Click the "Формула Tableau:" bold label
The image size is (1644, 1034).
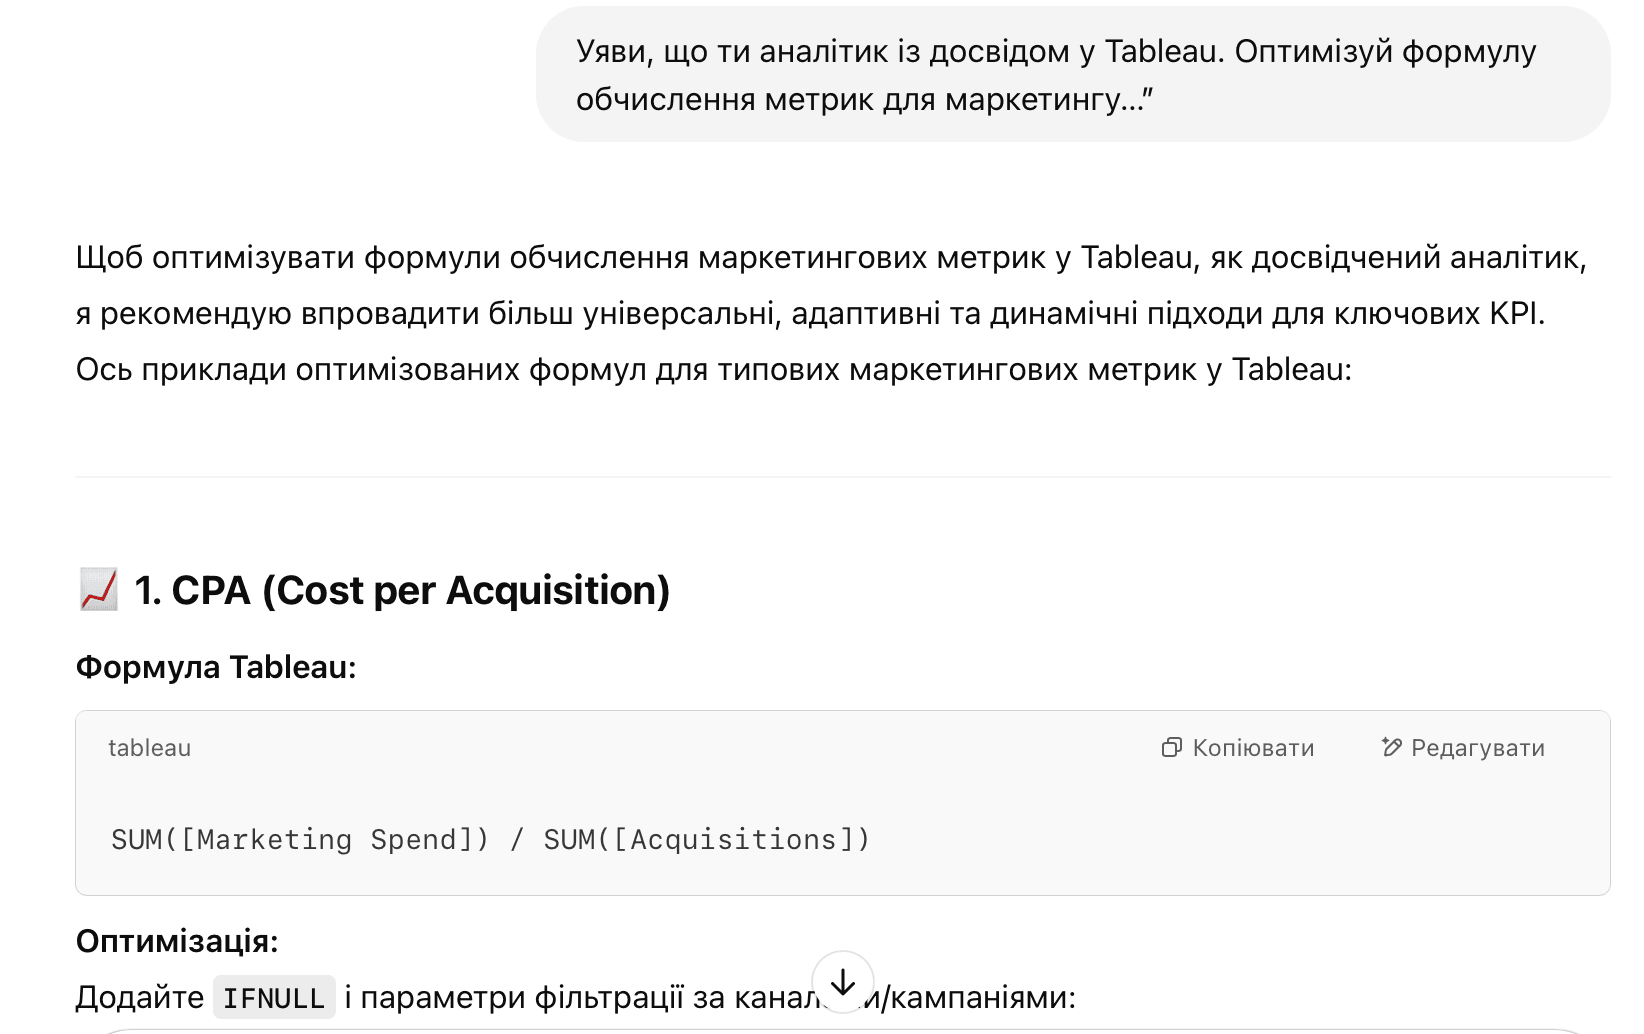[x=216, y=667]
